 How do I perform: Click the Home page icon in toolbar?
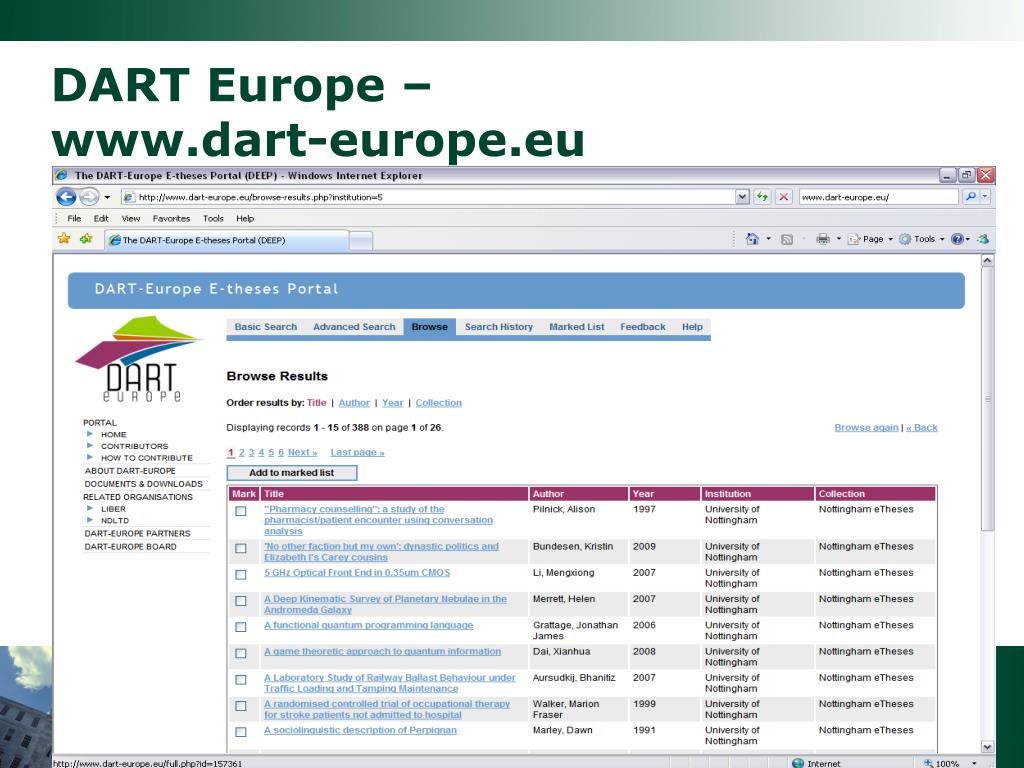coord(752,239)
